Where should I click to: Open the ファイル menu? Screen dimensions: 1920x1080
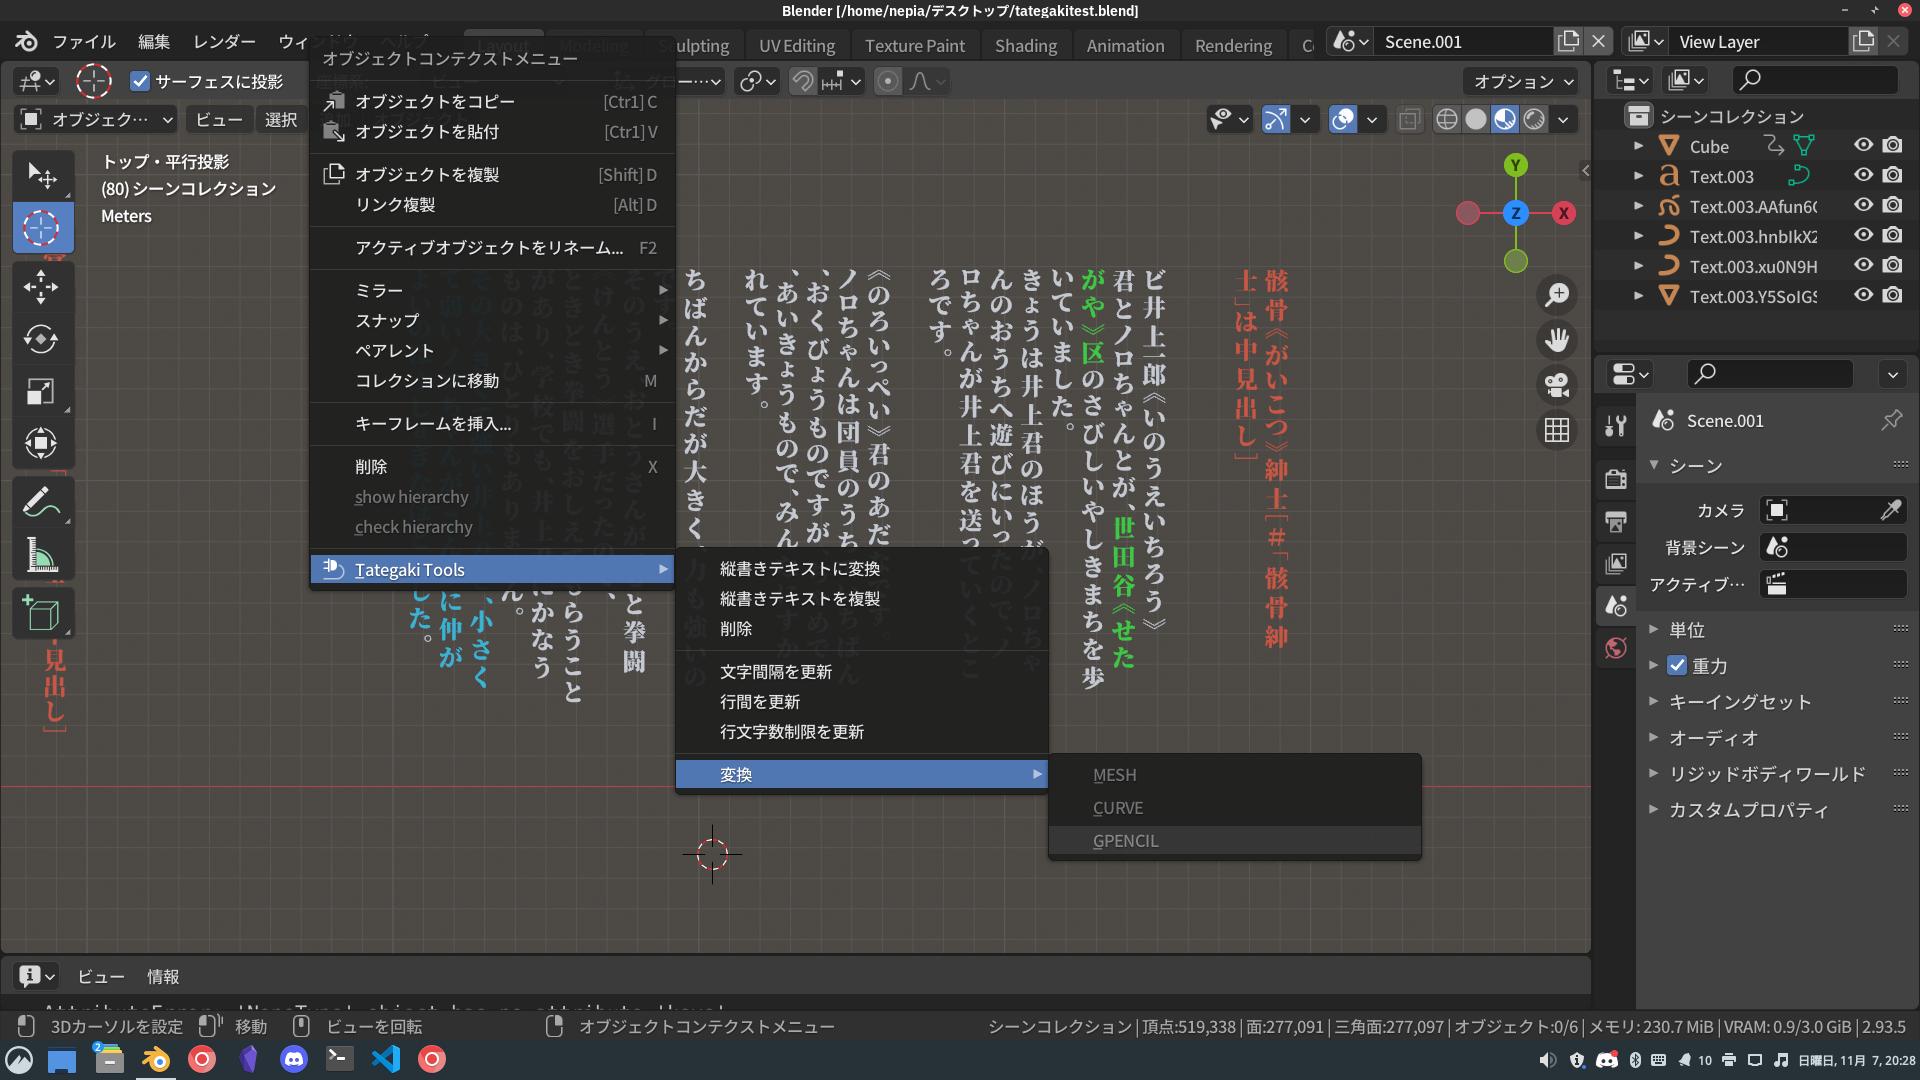coord(84,42)
